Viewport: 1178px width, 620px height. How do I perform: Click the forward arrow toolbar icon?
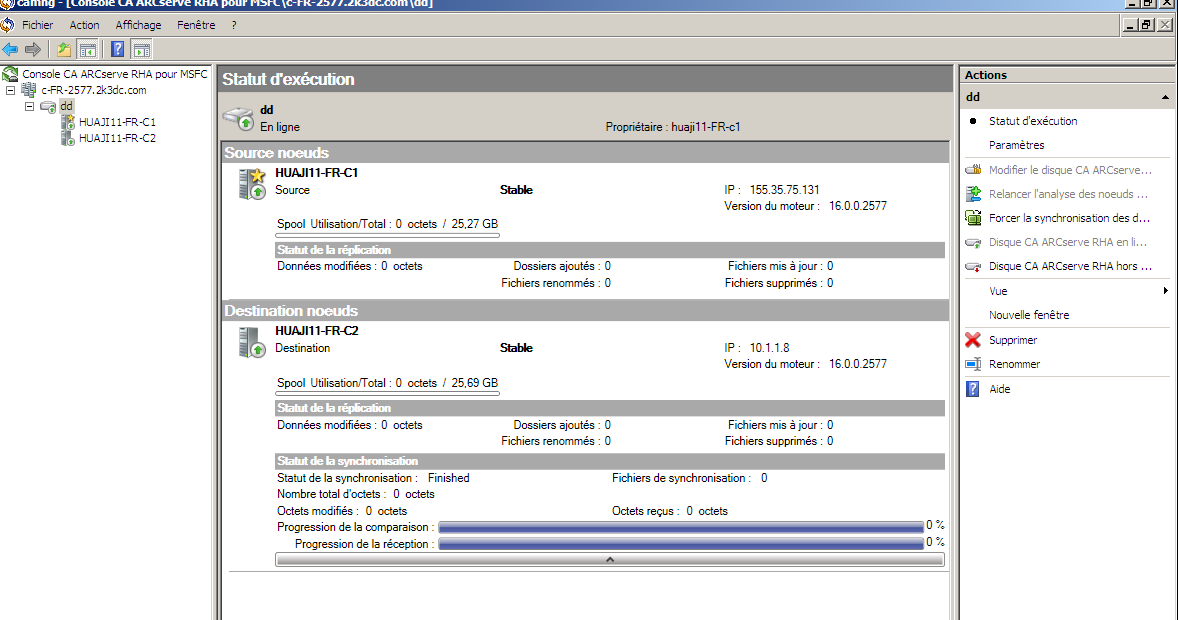[32, 50]
